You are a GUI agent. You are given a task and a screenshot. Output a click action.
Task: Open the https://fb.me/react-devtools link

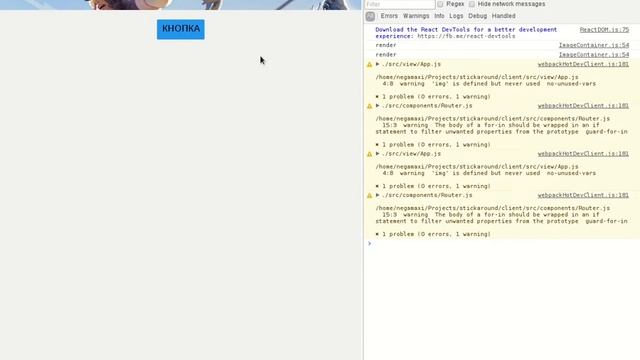coord(466,36)
